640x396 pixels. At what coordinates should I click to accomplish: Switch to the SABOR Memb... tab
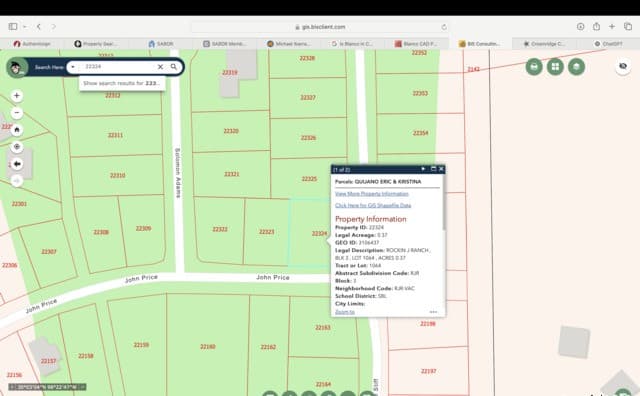point(224,44)
